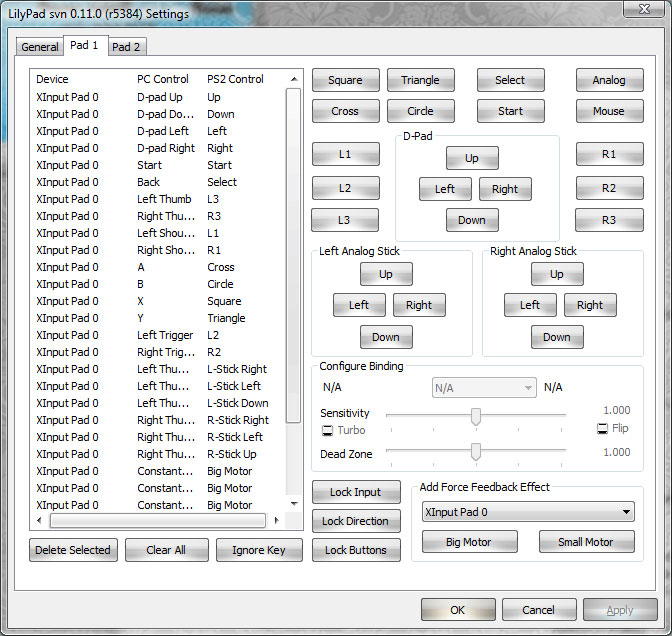
Task: Bind the R1 button
Action: [x=609, y=154]
